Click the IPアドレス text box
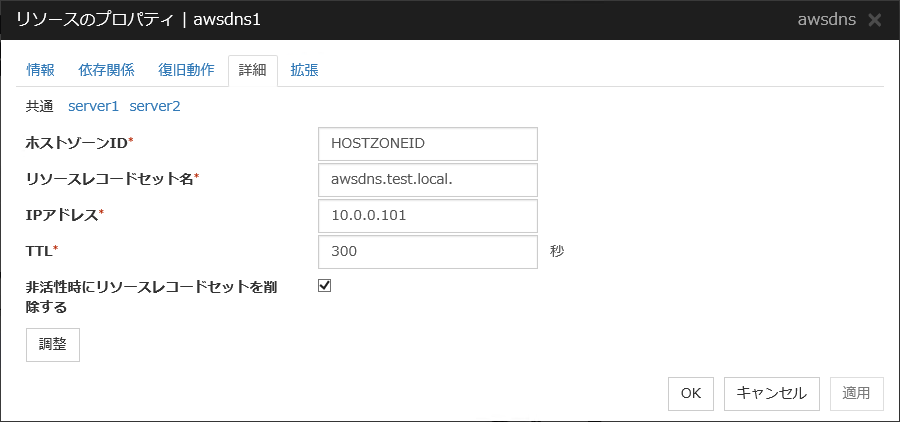900x422 pixels. tap(427, 216)
